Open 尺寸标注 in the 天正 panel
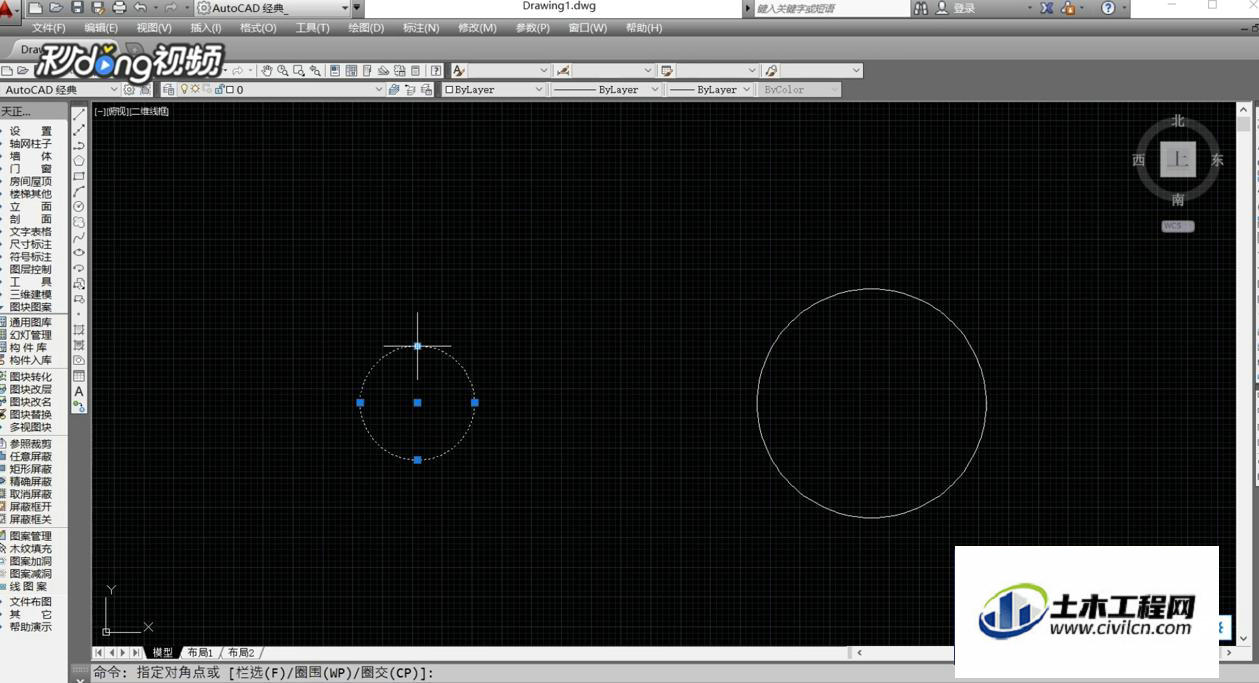Screen dimensions: 1259x683 [x=31, y=244]
